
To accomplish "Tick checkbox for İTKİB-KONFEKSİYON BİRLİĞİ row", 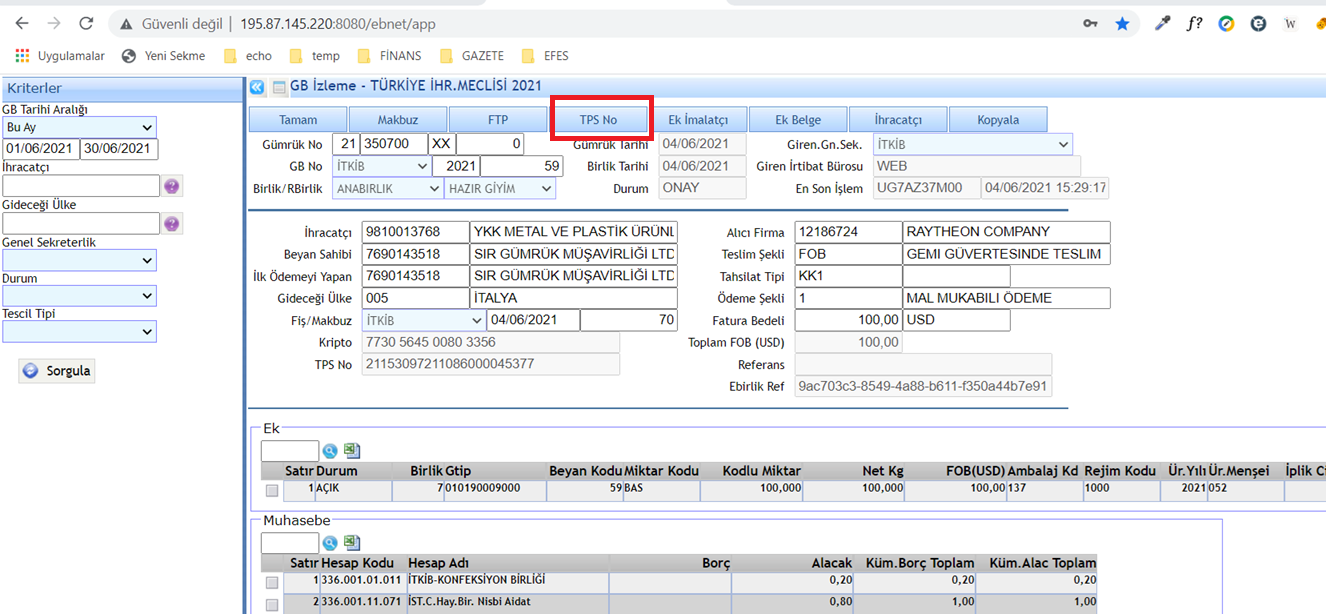I will click(x=272, y=583).
